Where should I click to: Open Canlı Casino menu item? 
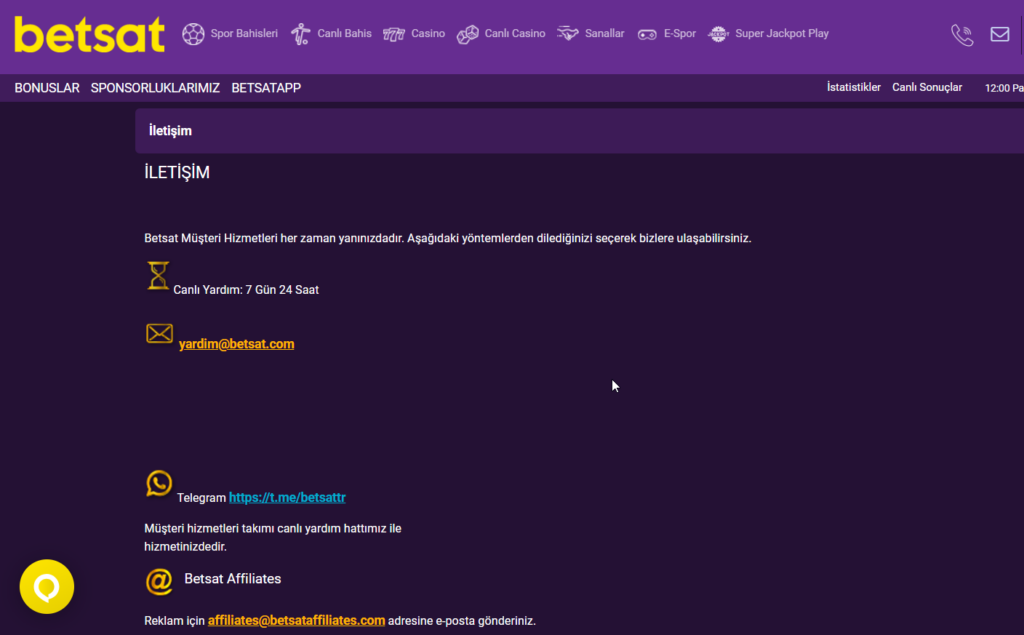coord(515,33)
